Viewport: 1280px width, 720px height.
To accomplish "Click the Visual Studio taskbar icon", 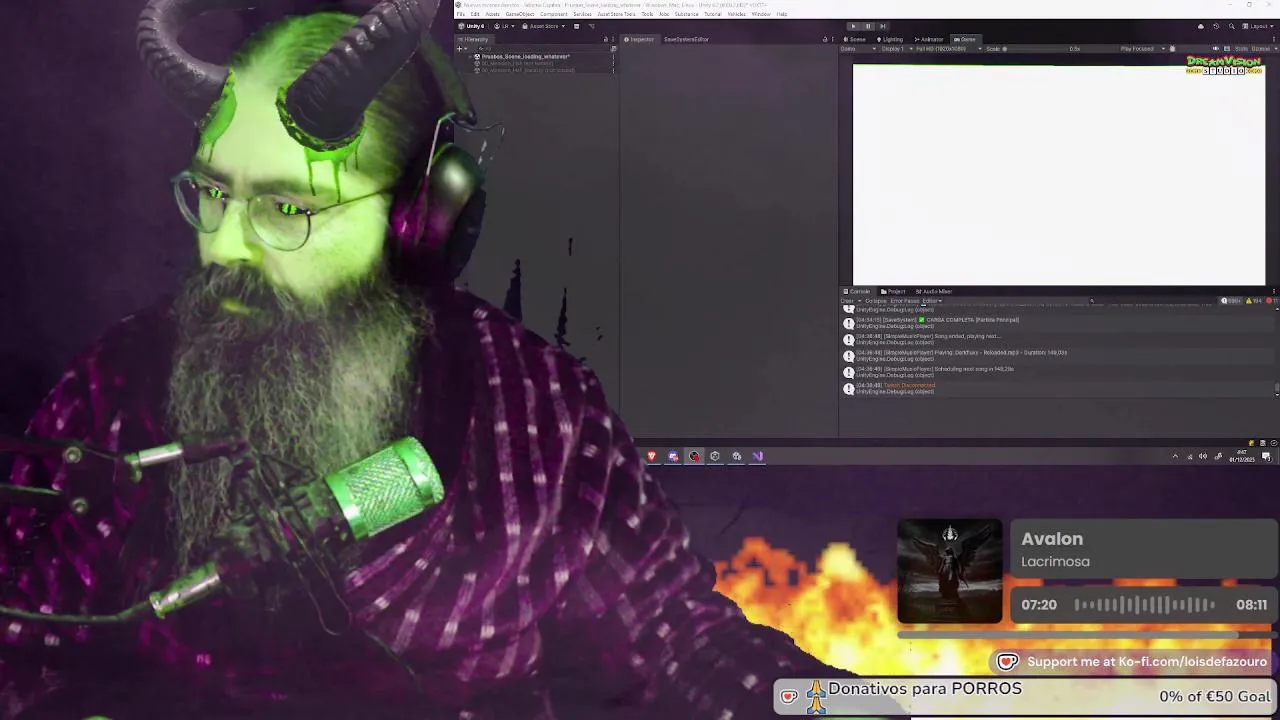I will (758, 456).
